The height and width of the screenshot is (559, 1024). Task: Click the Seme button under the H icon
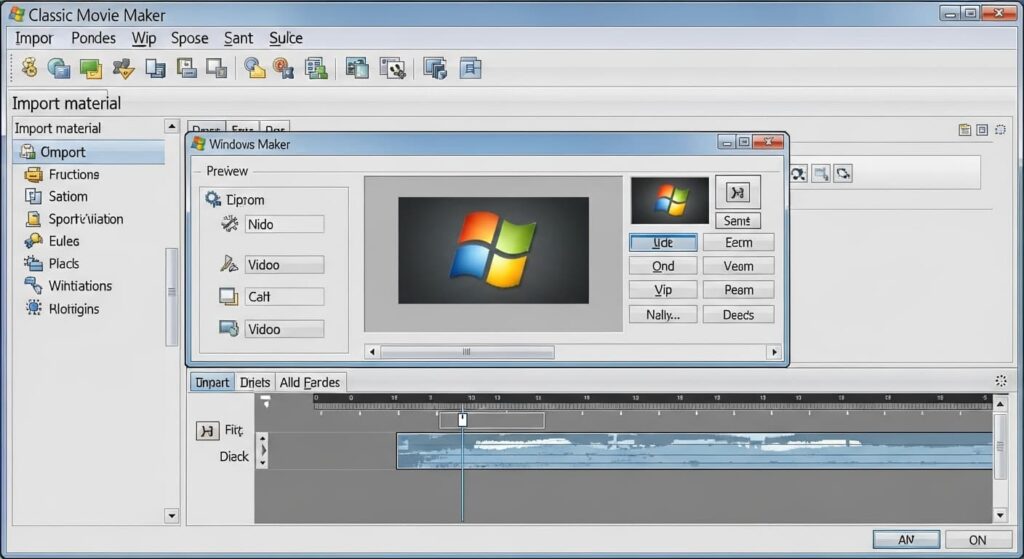click(x=737, y=221)
